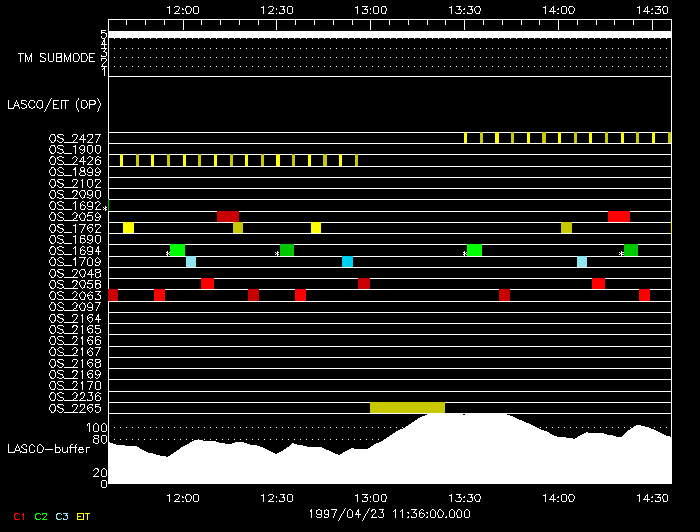Screen dimensions: 700x532
Task: Select the rightmost light cyan block in OS_1709 row
Action: (x=582, y=262)
